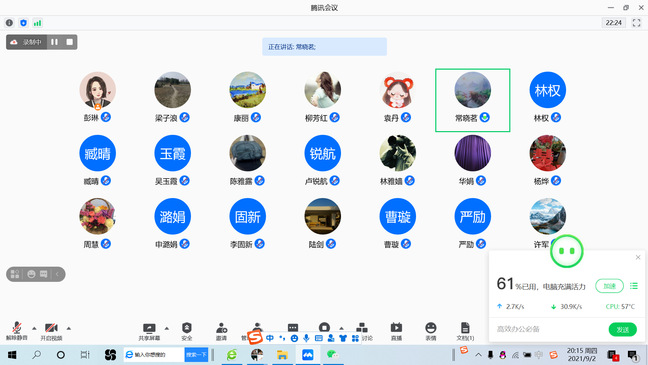Select 曹璇's blue avatar
648x365 pixels.
click(x=398, y=217)
